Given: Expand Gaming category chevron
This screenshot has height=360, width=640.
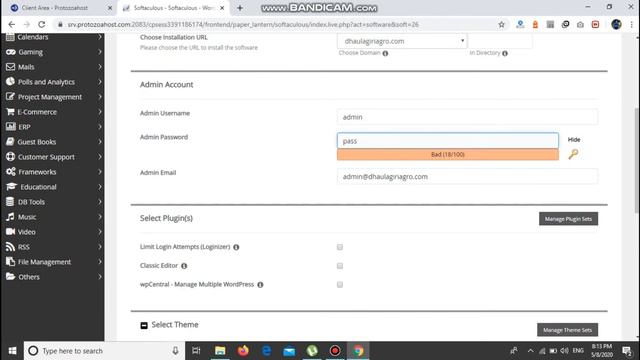Looking at the screenshot, I should tap(100, 52).
